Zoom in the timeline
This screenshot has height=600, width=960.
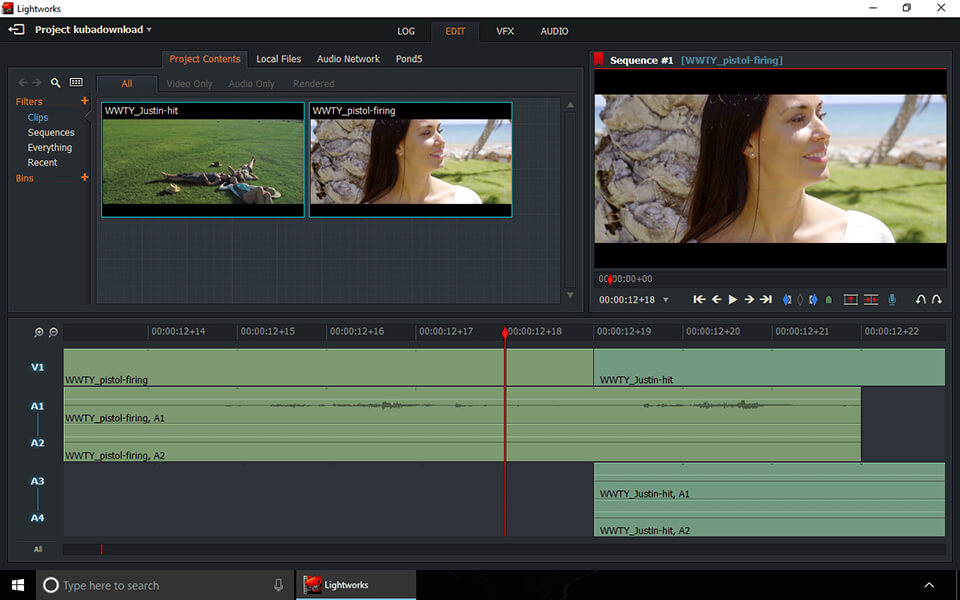pyautogui.click(x=39, y=332)
